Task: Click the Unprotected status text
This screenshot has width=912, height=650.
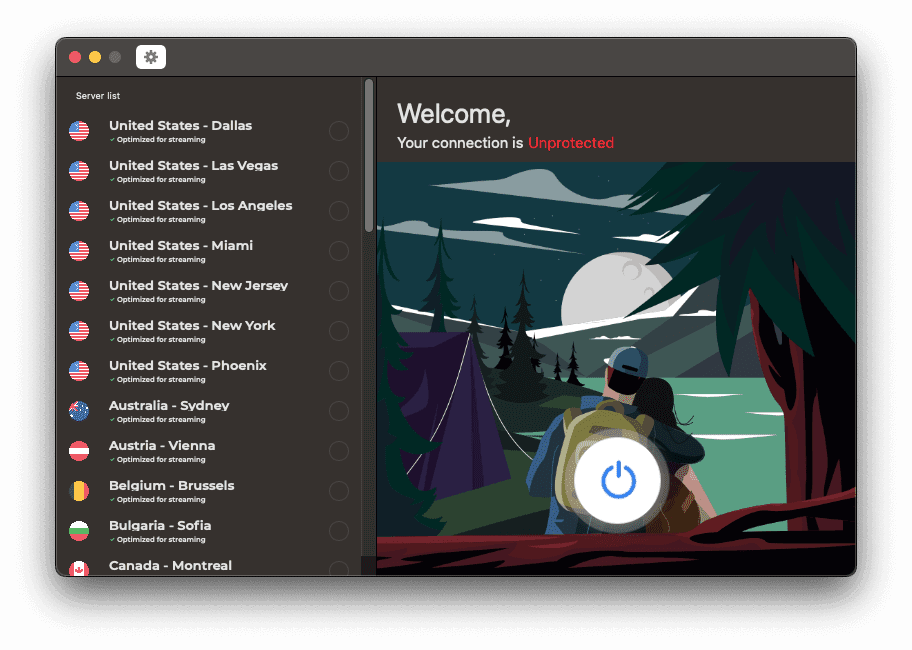Action: [571, 143]
